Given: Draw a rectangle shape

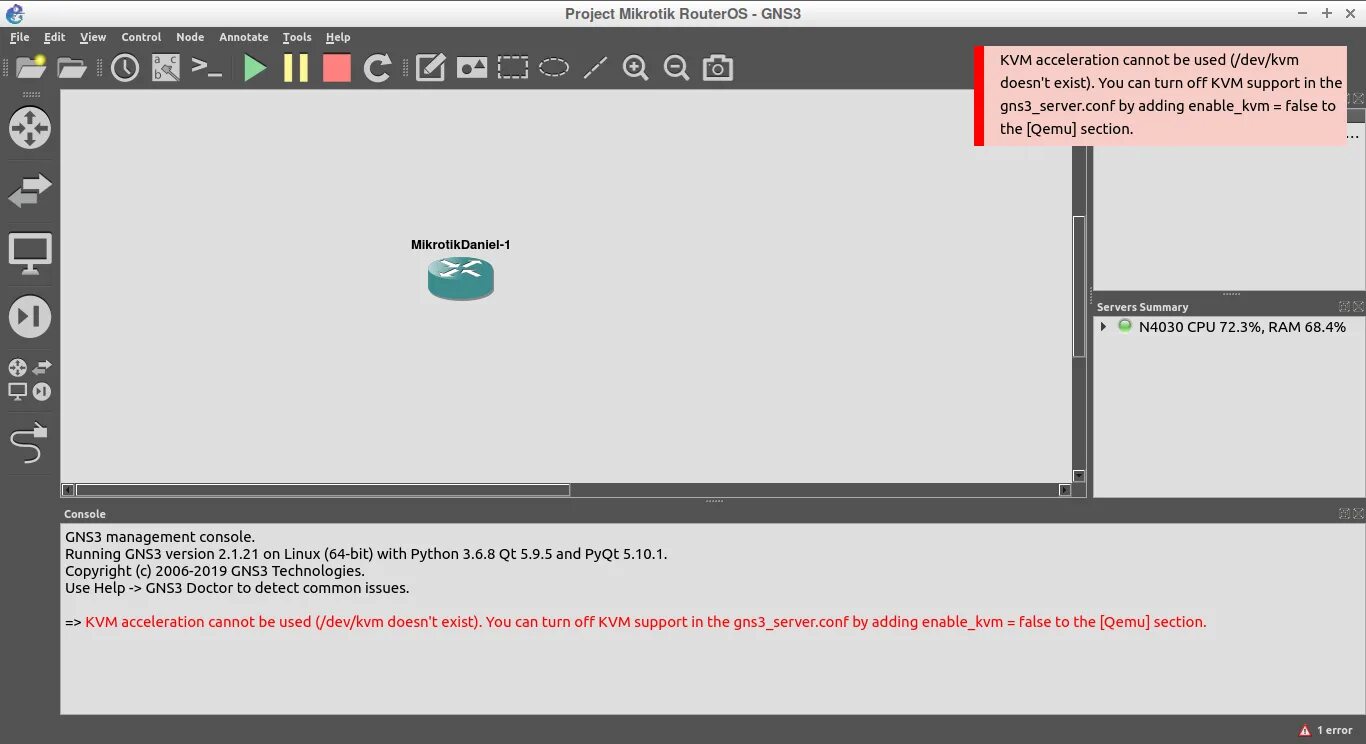Looking at the screenshot, I should pos(513,68).
